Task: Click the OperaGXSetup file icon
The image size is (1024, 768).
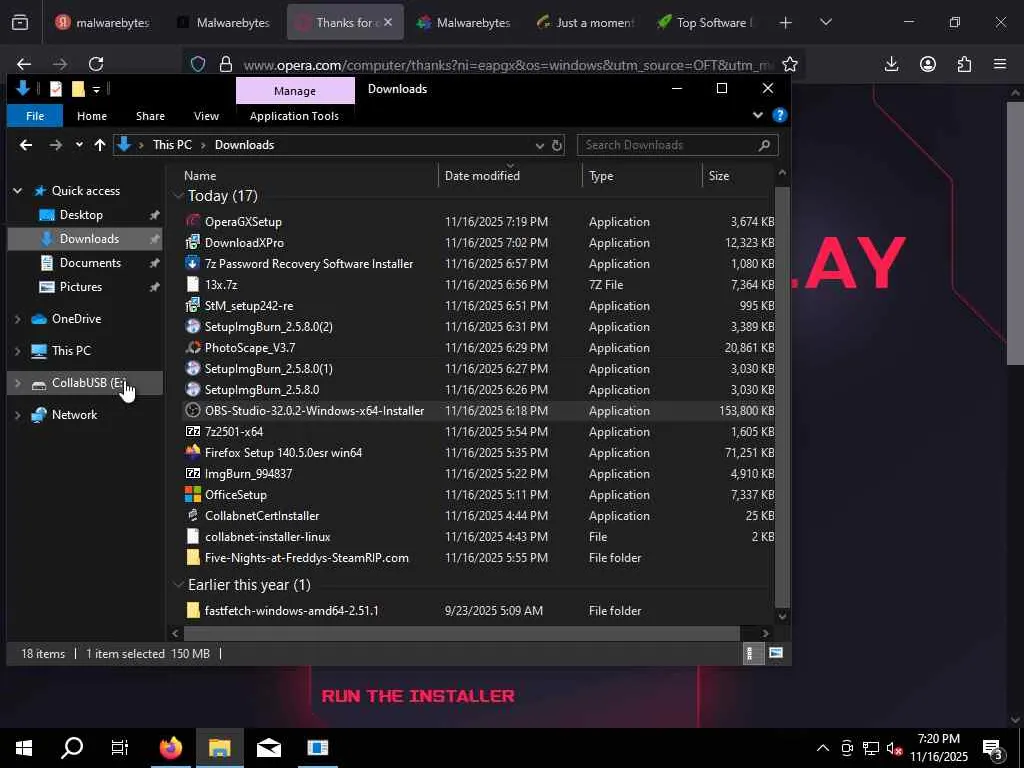Action: [x=192, y=221]
